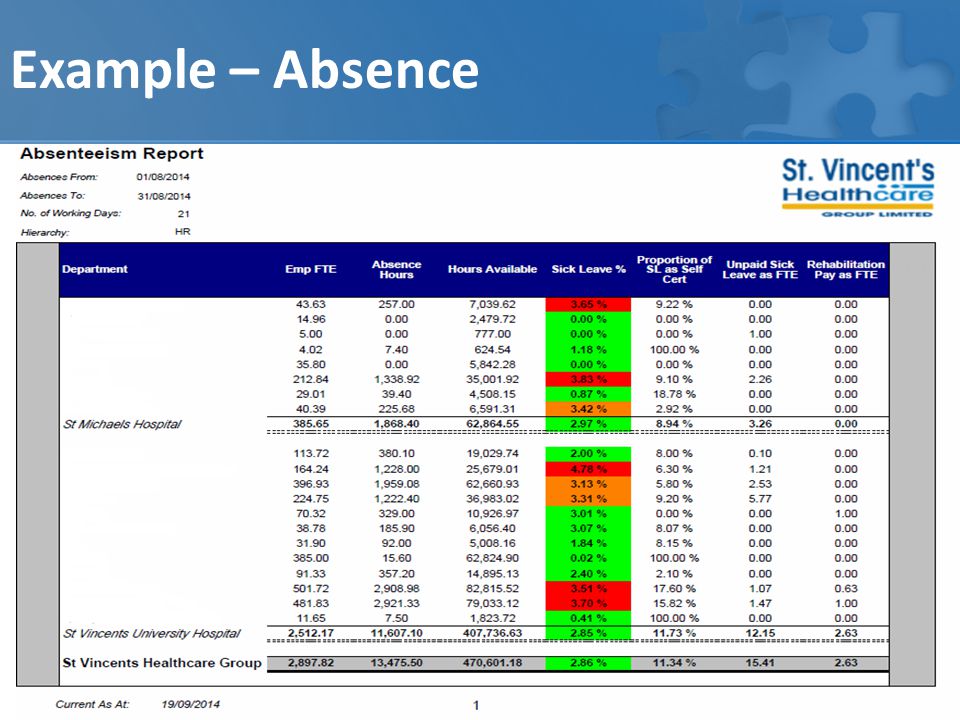This screenshot has height=720, width=960.
Task: Click the green 2.86 % group total cell
Action: pos(588,663)
